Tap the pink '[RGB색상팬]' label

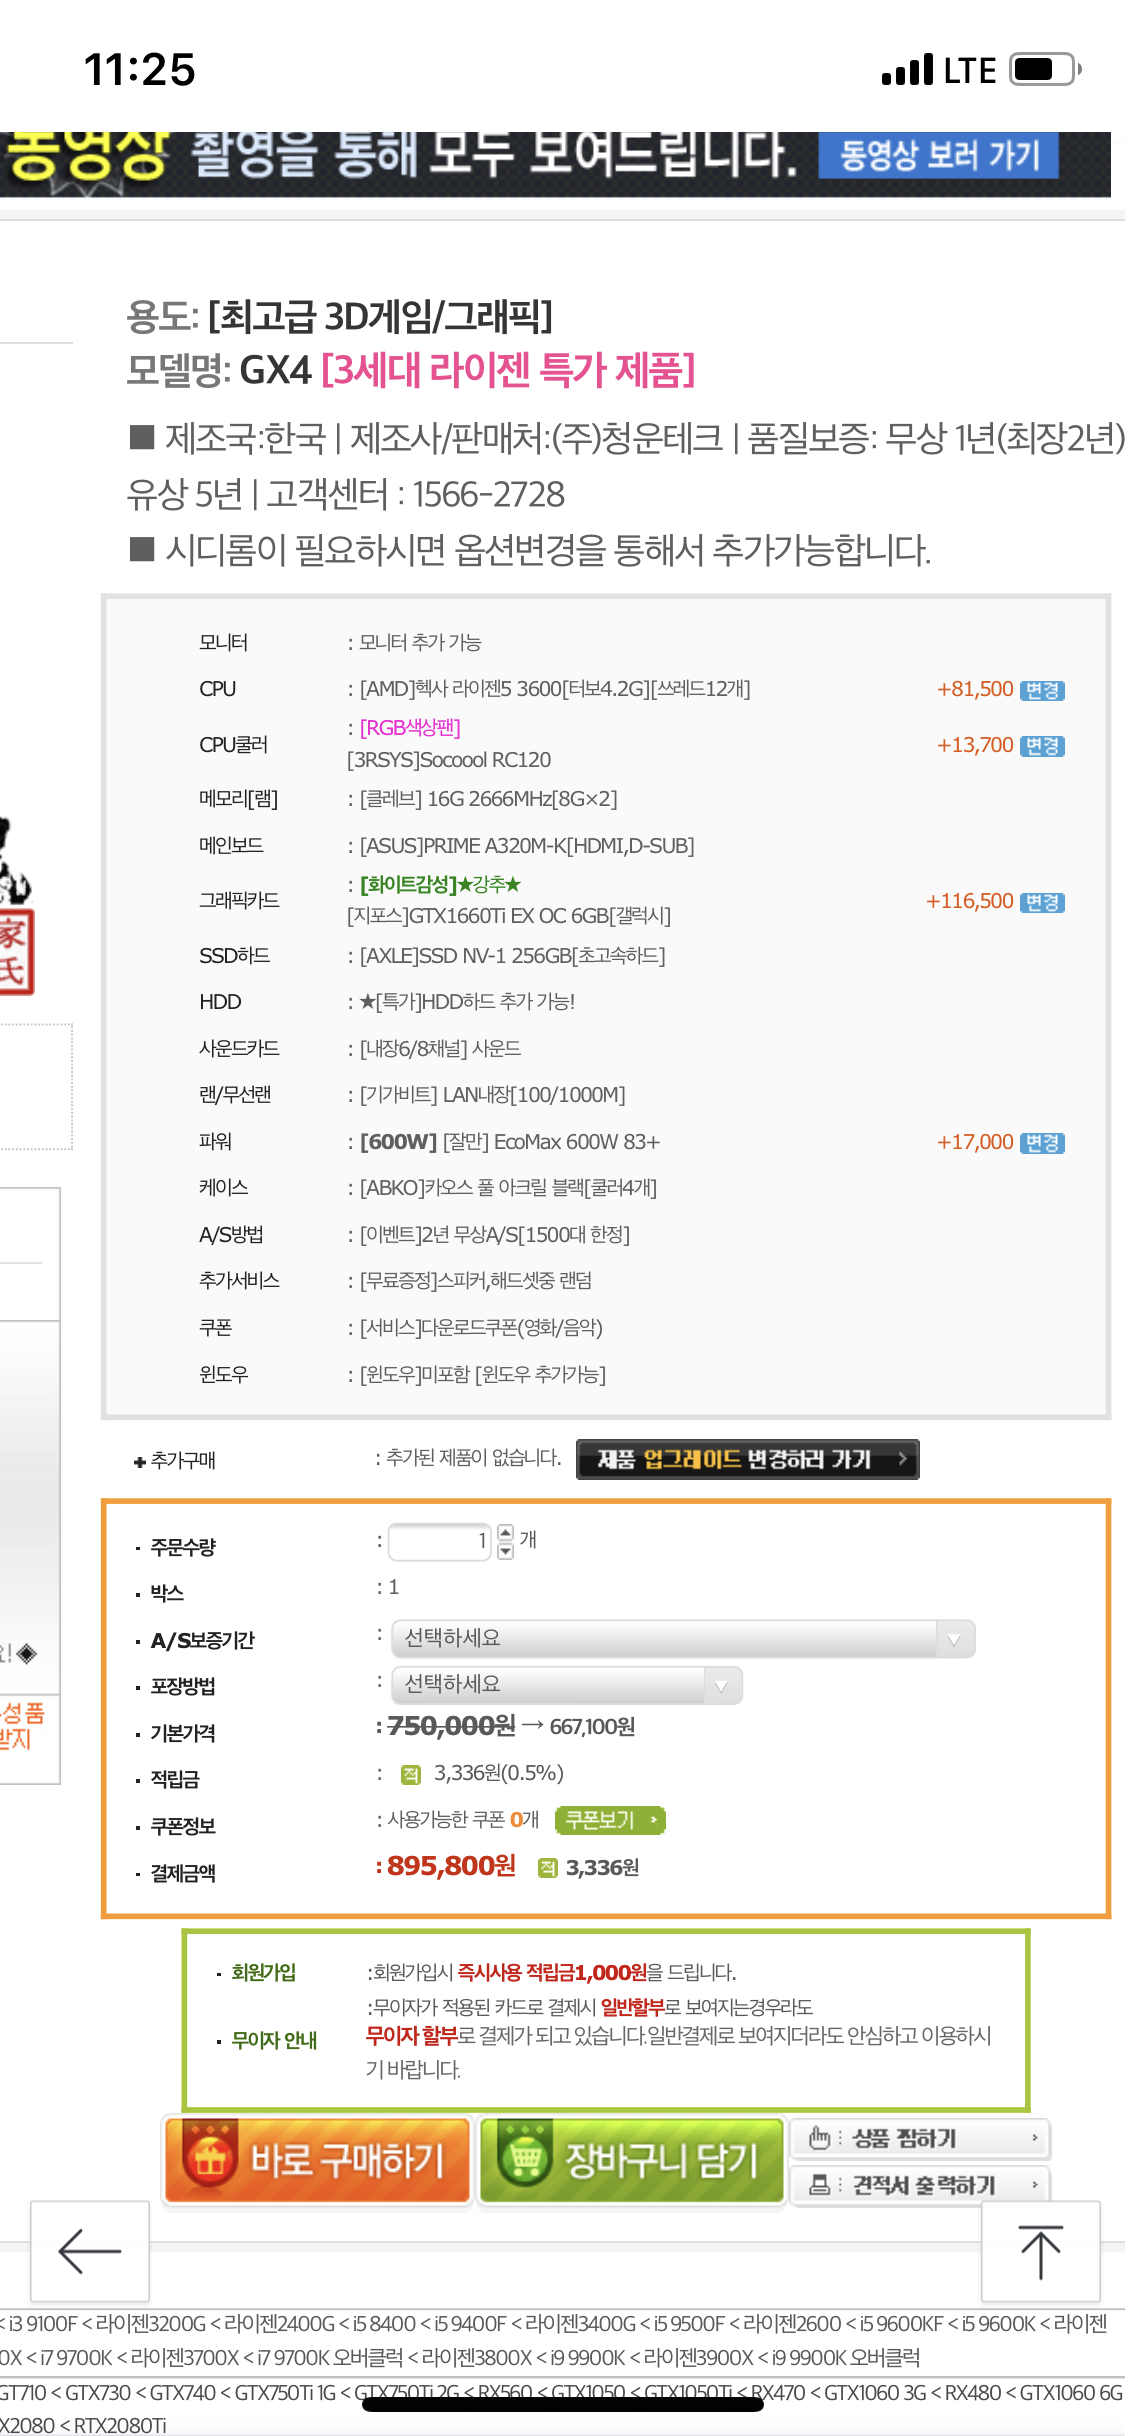tap(410, 728)
